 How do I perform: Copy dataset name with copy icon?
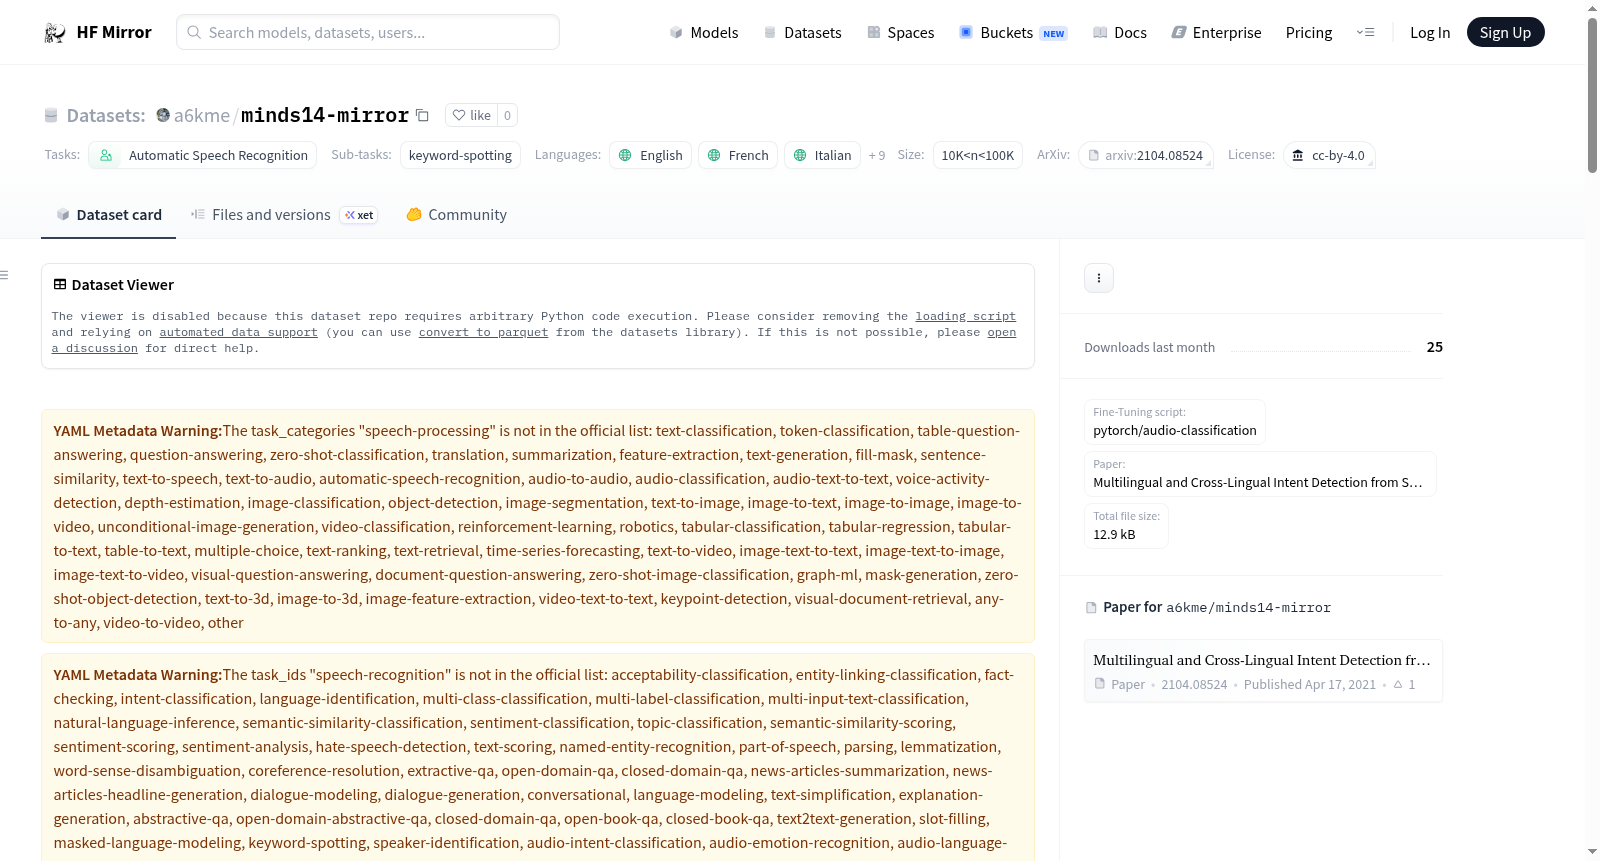pos(422,115)
